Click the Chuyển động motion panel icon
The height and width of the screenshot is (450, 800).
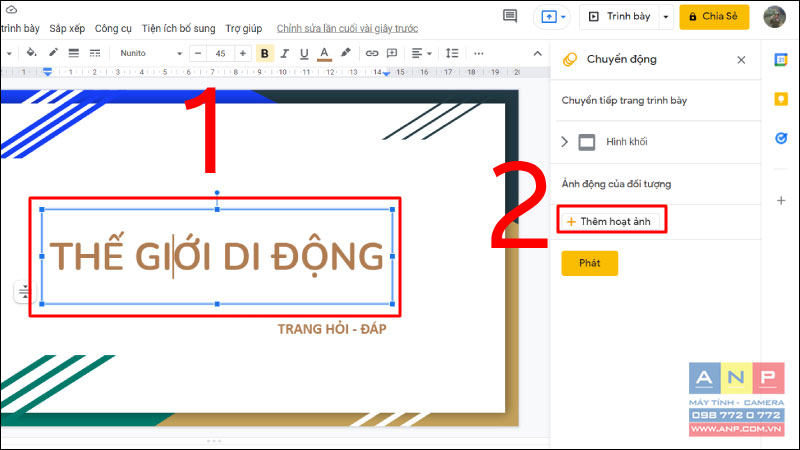click(x=569, y=60)
